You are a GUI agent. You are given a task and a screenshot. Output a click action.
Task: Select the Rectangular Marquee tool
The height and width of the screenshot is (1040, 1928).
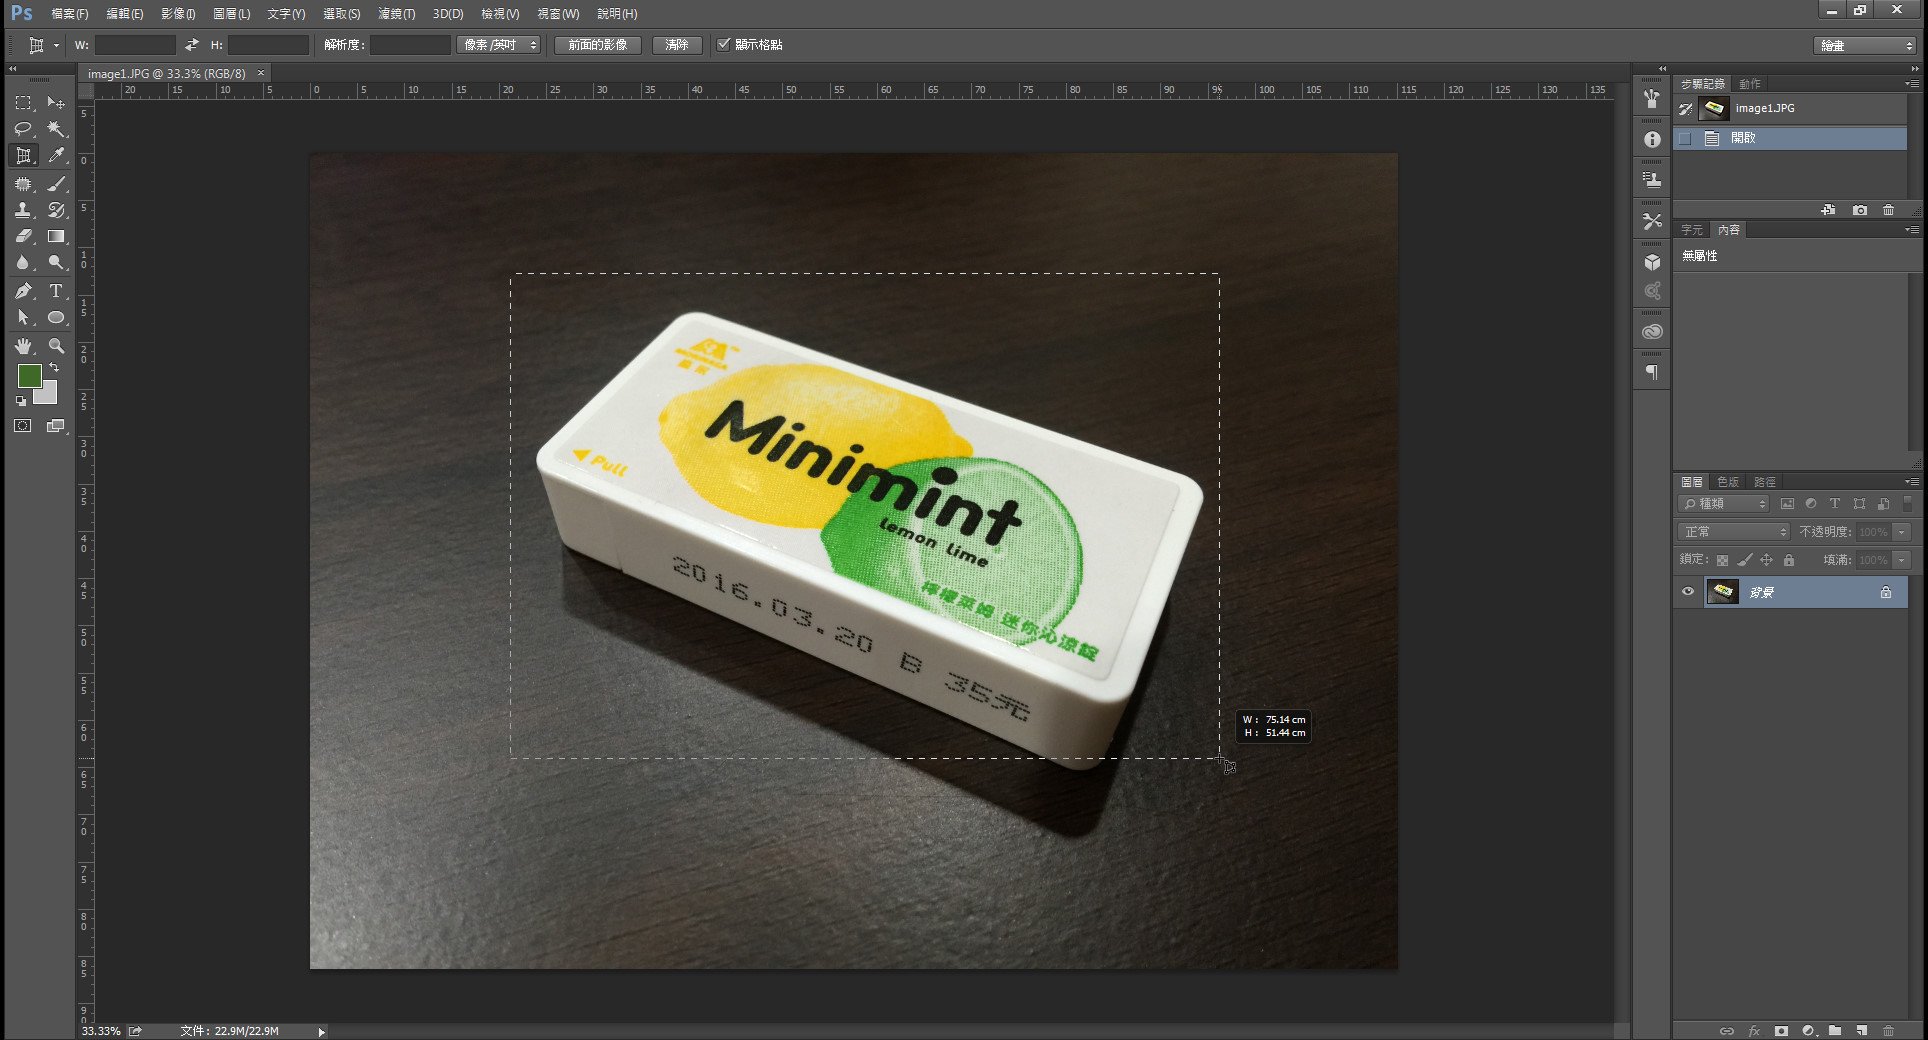pos(23,103)
